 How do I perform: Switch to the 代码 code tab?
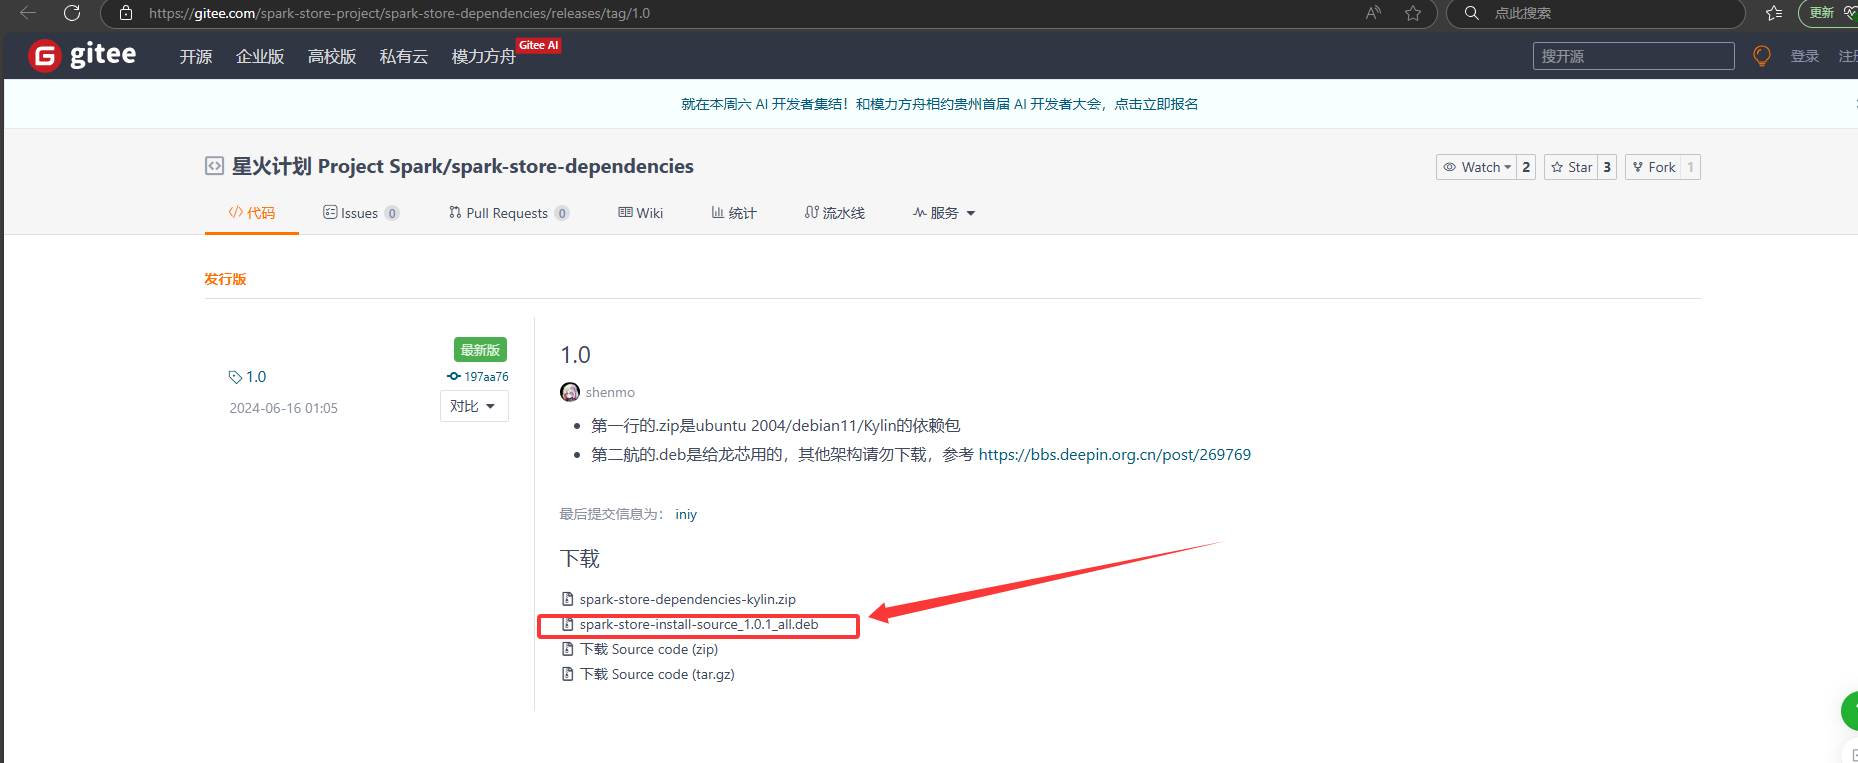click(252, 213)
